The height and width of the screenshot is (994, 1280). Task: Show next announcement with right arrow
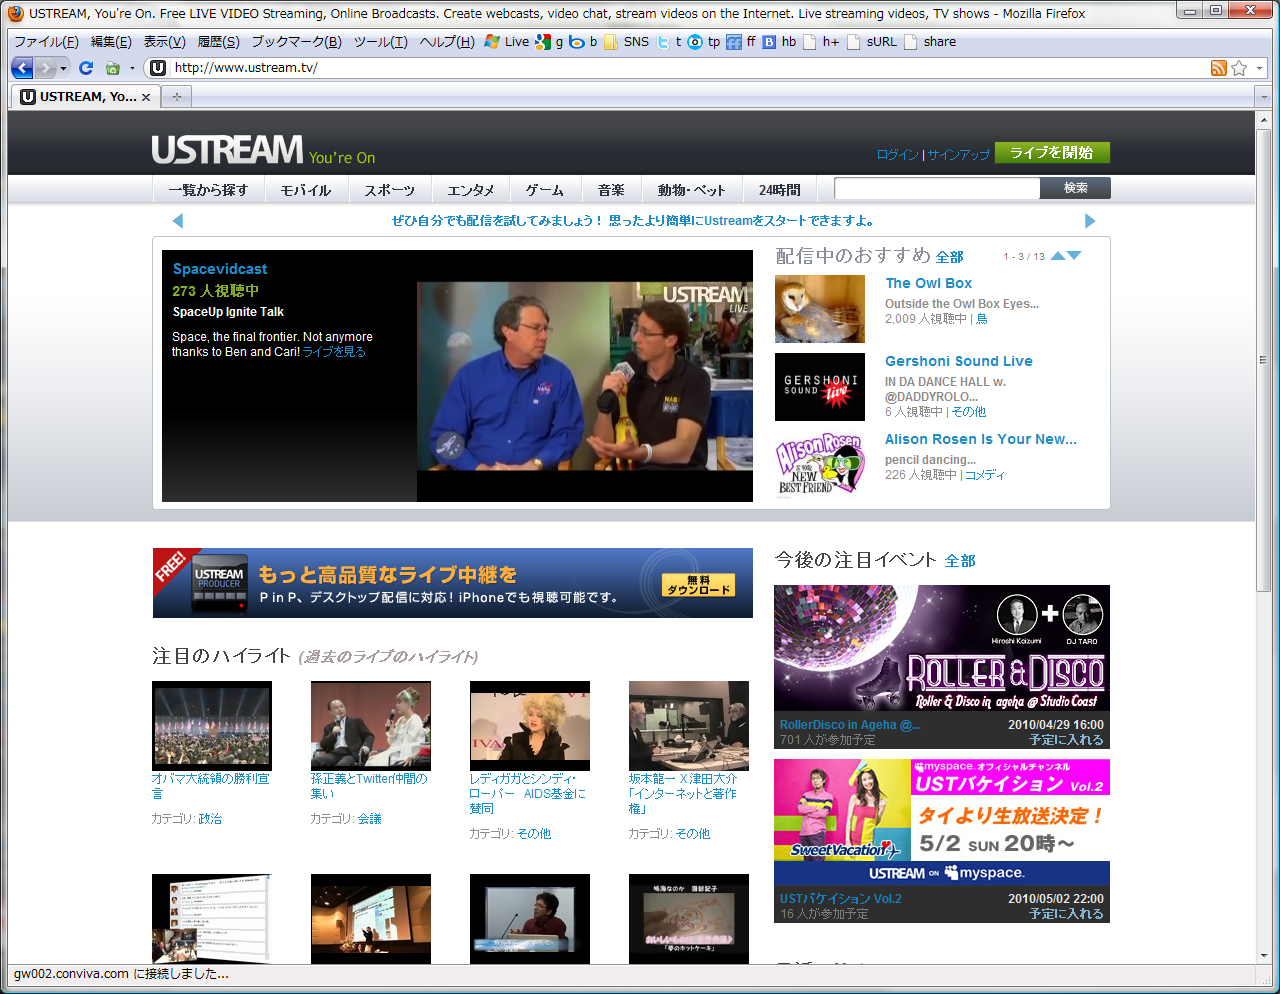click(1090, 221)
